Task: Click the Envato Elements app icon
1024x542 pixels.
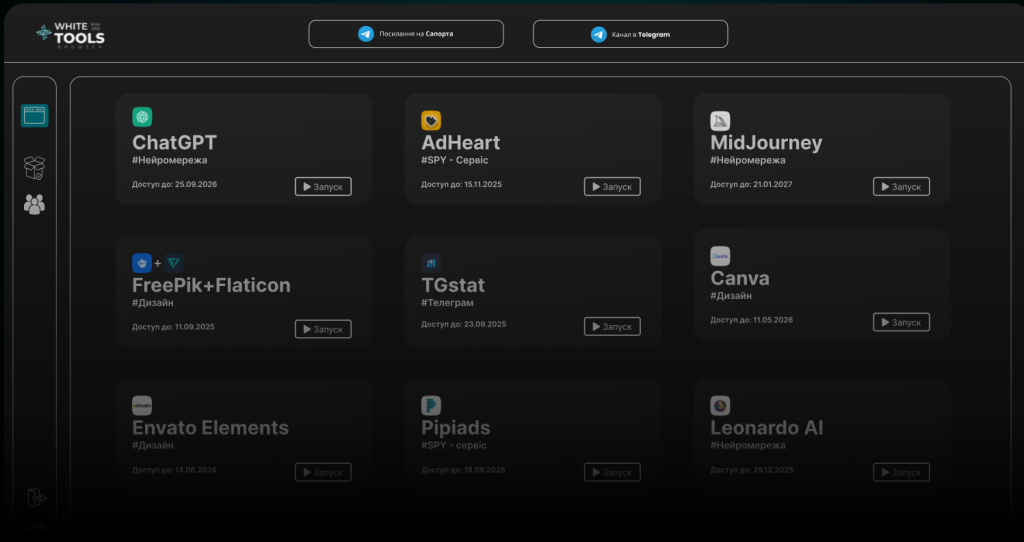Action: (x=142, y=406)
